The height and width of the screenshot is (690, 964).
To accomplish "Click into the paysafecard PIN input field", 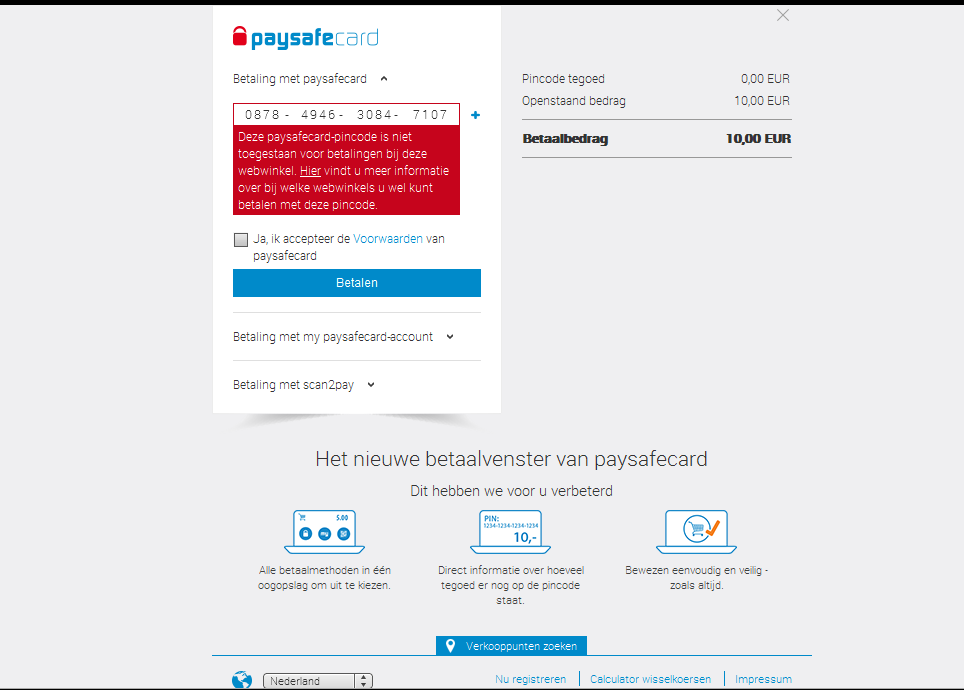I will [x=346, y=114].
